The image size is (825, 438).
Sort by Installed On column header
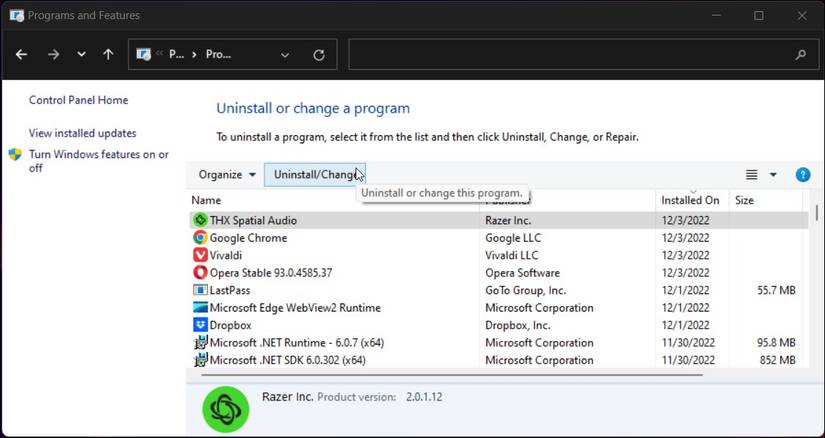pyautogui.click(x=692, y=200)
